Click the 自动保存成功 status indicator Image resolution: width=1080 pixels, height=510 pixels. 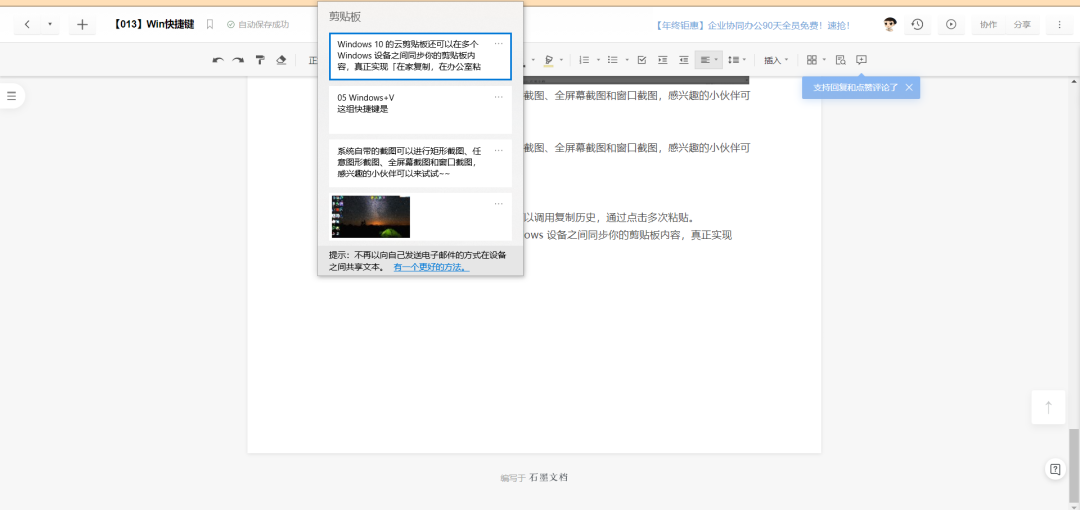(x=258, y=25)
